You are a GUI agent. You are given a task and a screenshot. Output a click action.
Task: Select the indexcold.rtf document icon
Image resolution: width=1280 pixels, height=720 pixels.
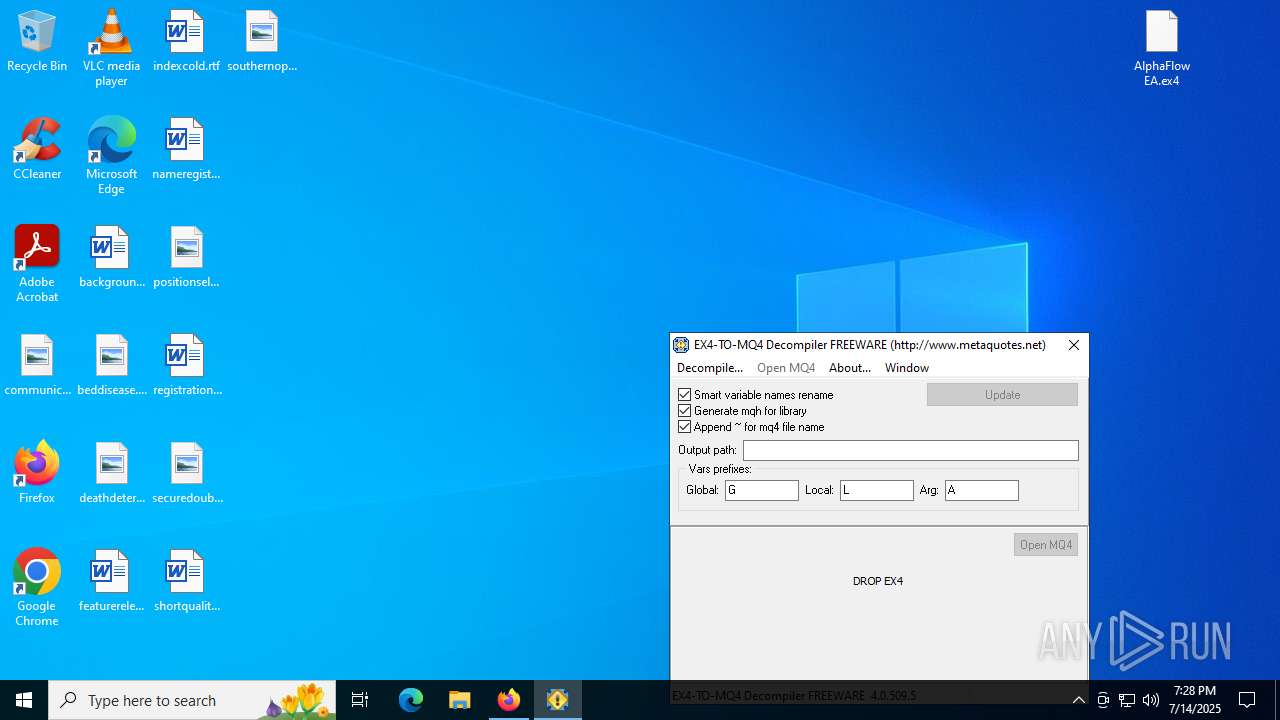(186, 42)
